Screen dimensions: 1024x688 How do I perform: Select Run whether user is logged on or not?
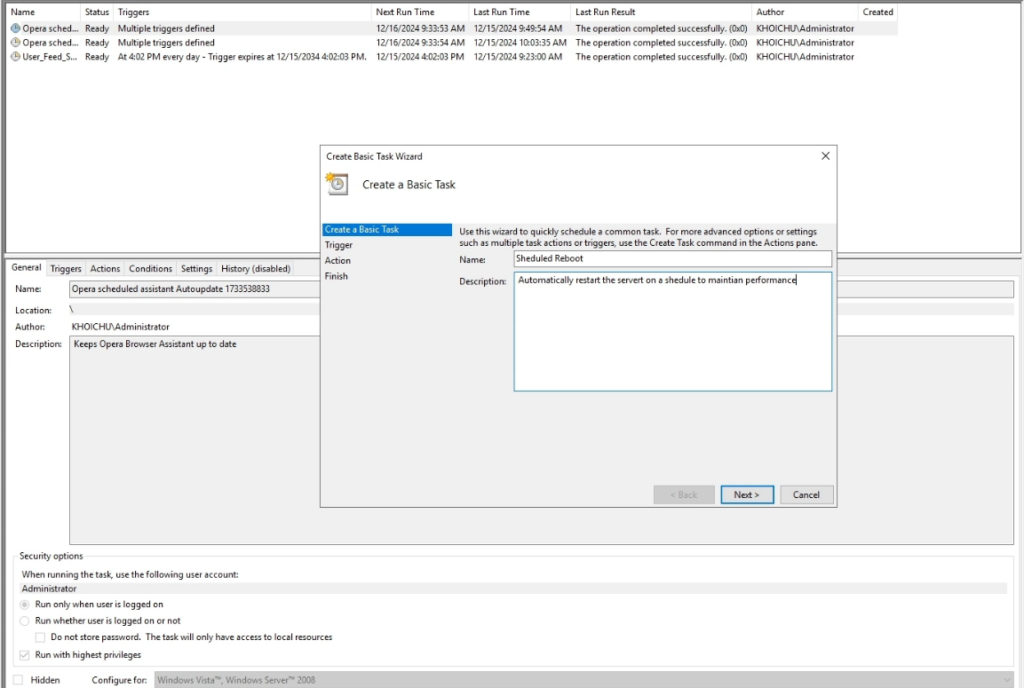(x=25, y=621)
